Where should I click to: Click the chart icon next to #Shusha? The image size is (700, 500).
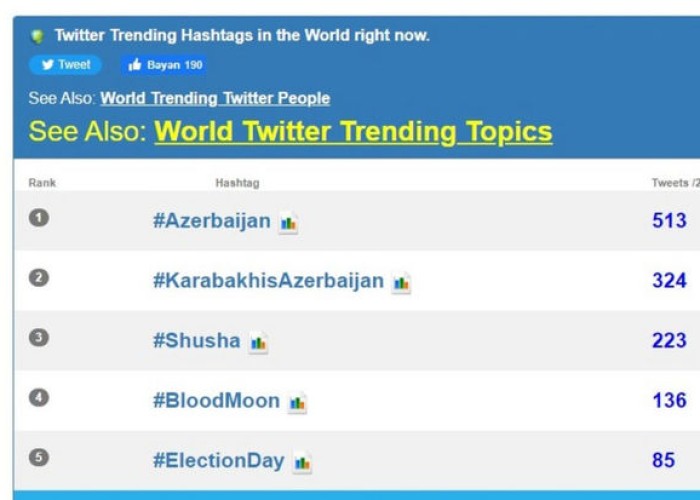point(258,343)
